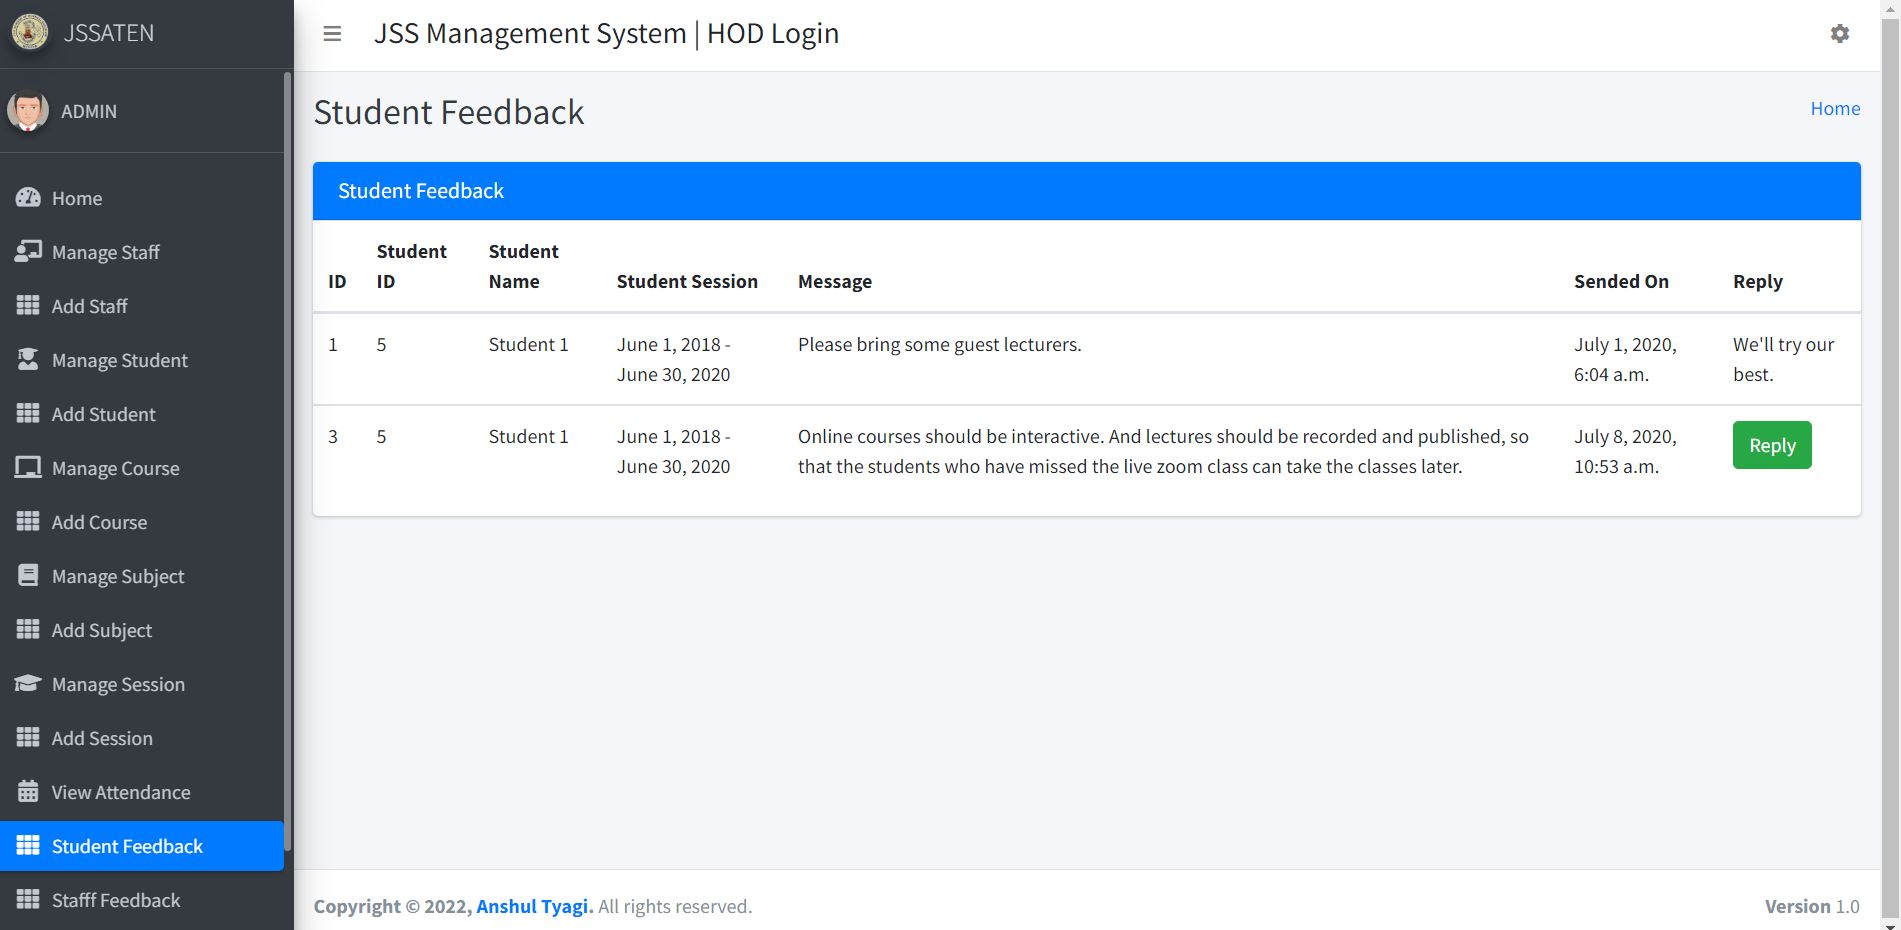Click the green Reply button
Screen dimensions: 1901x930
(x=1771, y=445)
